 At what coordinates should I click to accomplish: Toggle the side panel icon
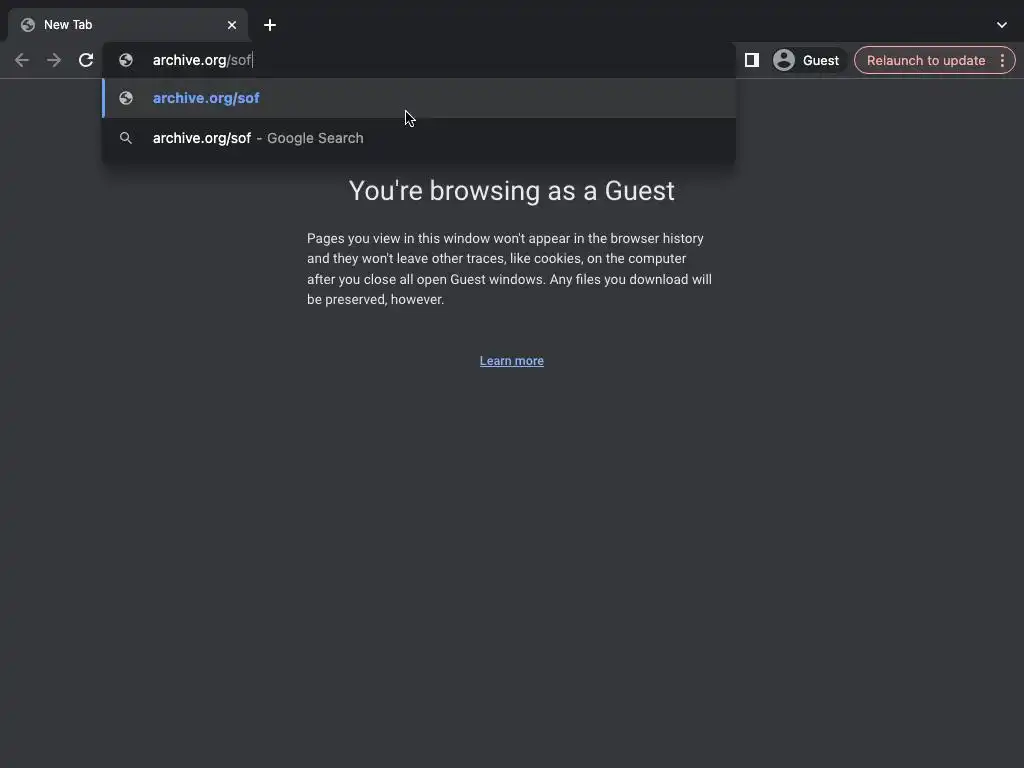752,60
